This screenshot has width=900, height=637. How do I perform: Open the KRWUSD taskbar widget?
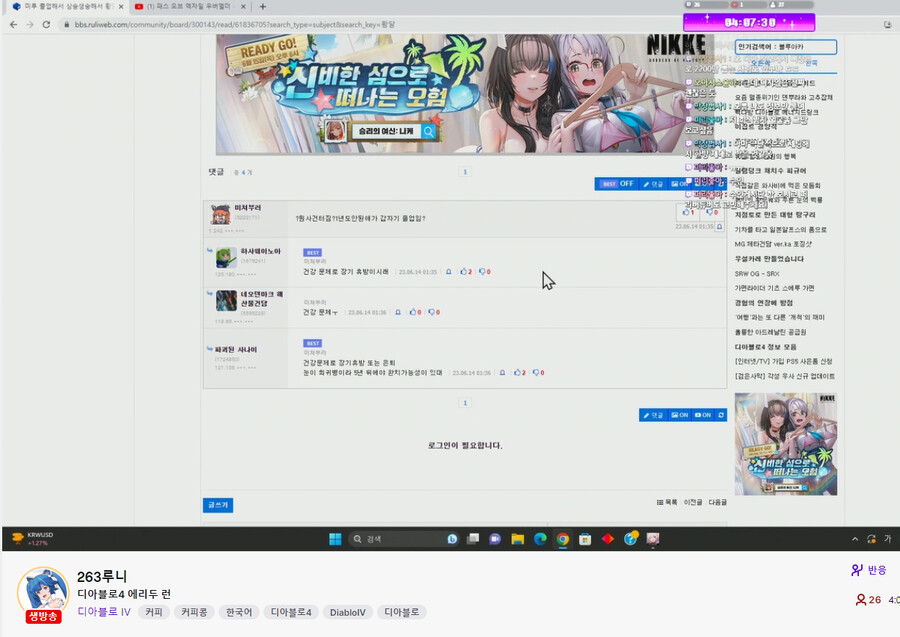(x=33, y=538)
